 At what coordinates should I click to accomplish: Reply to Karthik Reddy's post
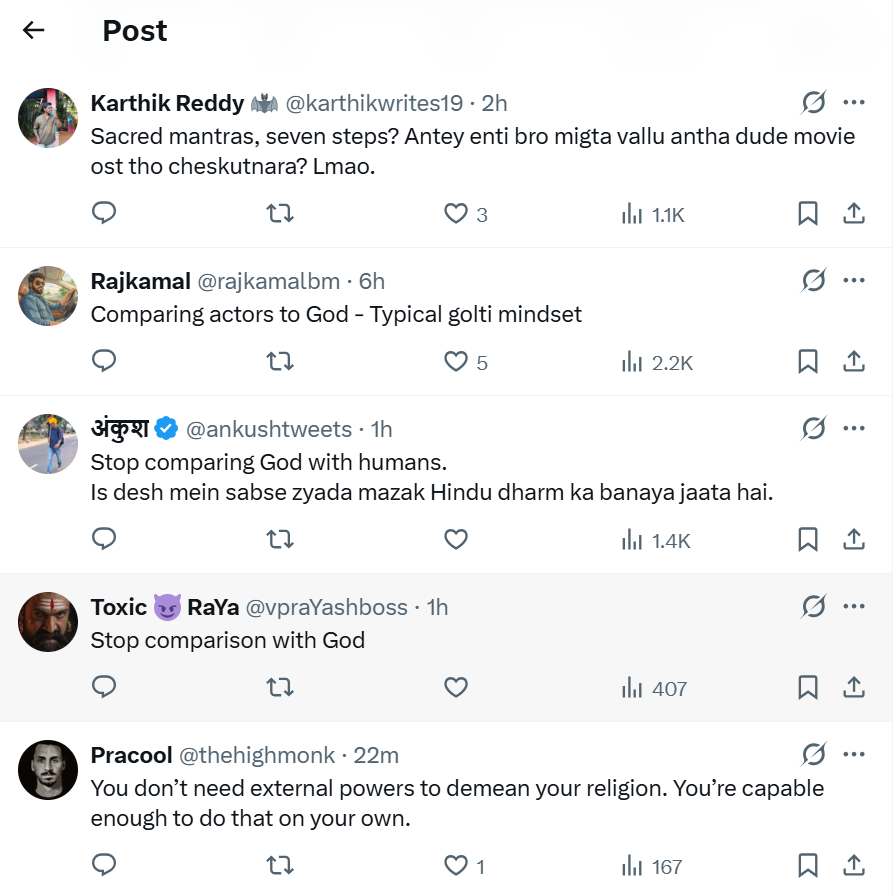click(104, 213)
